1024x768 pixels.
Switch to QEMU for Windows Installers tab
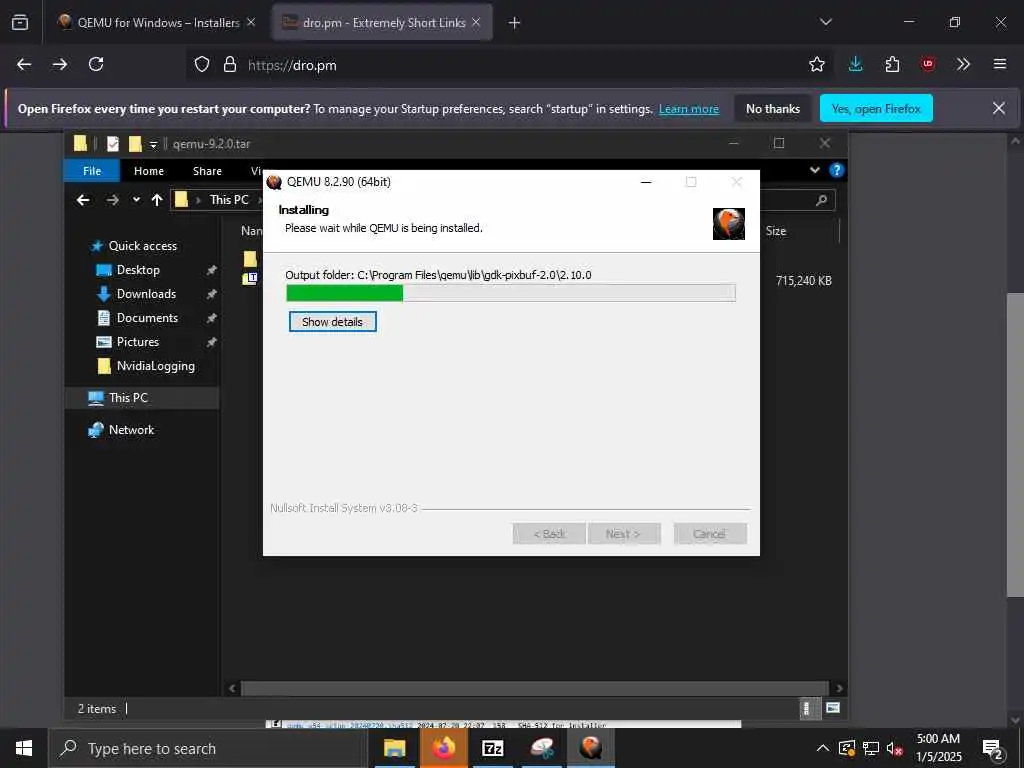pos(158,23)
